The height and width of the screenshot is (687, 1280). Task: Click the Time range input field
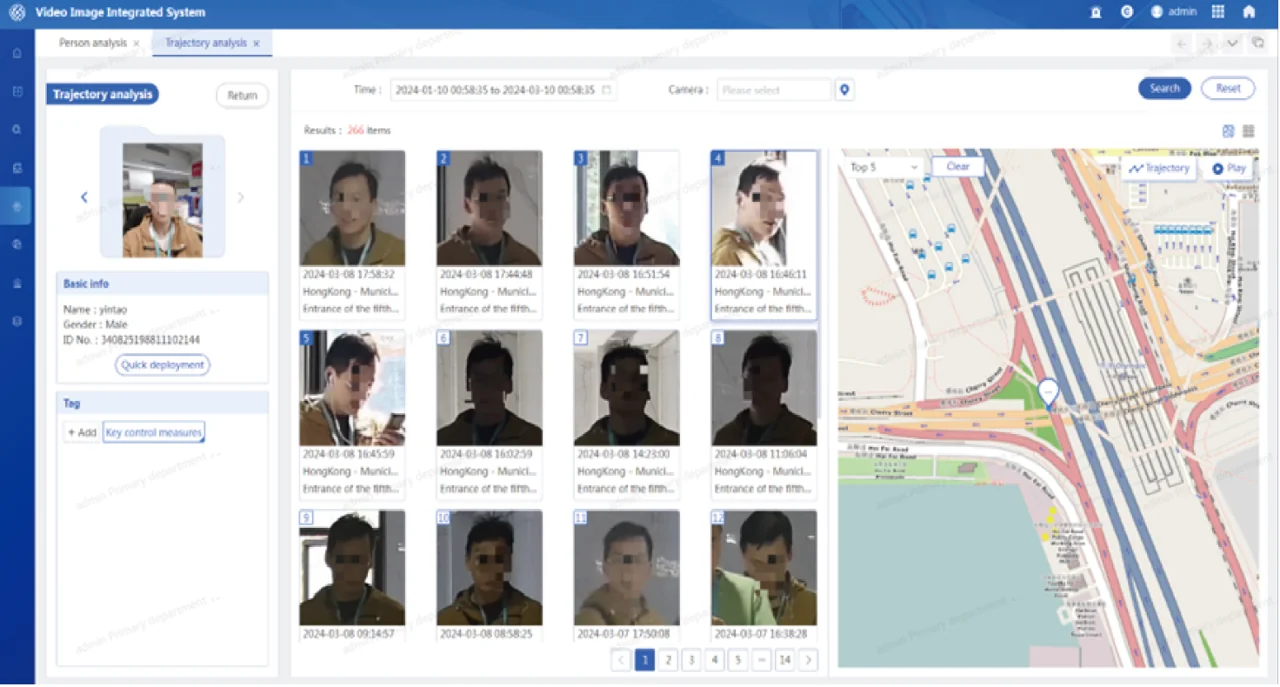[504, 90]
